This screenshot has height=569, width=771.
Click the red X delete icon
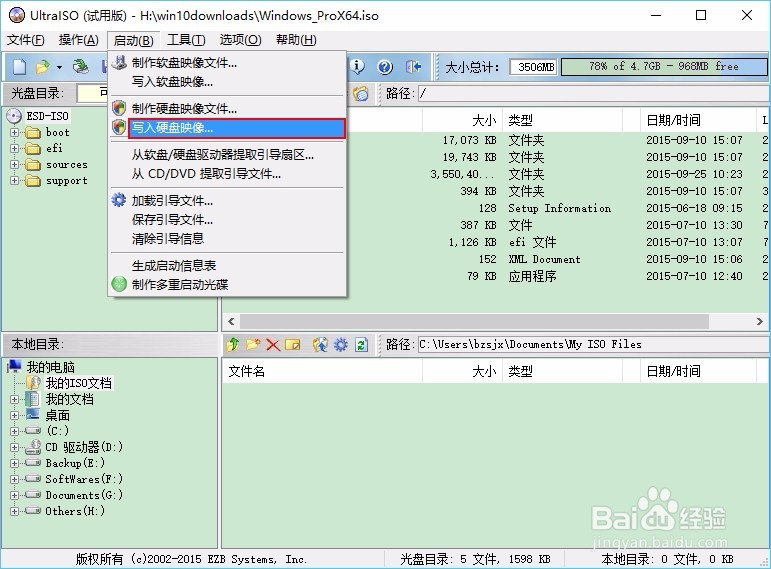[x=273, y=345]
